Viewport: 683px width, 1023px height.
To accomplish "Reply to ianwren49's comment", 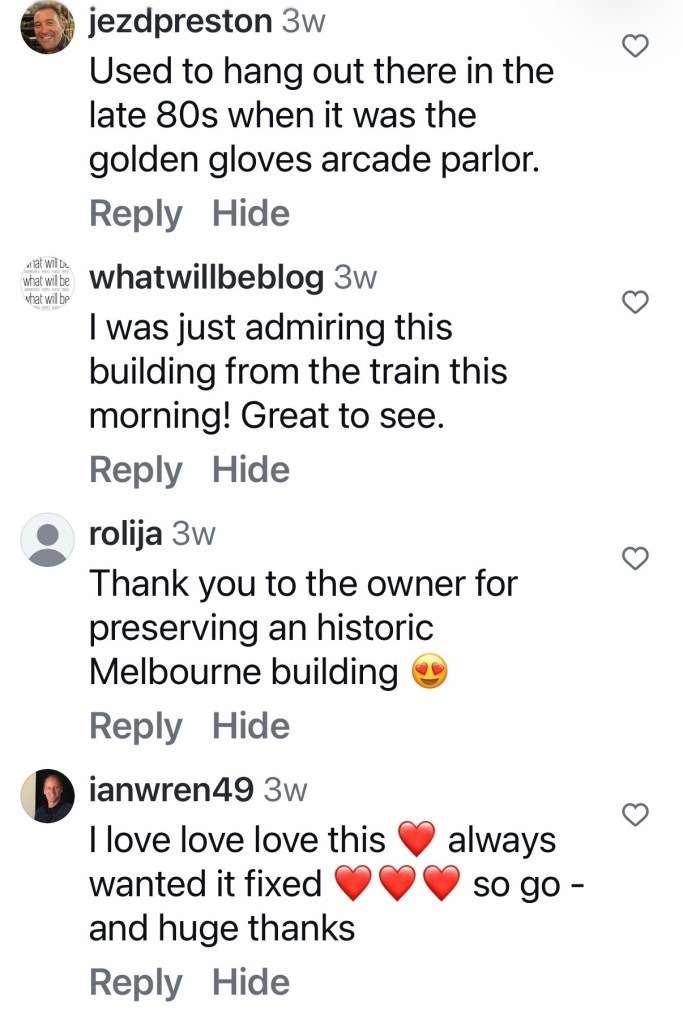I will point(136,984).
